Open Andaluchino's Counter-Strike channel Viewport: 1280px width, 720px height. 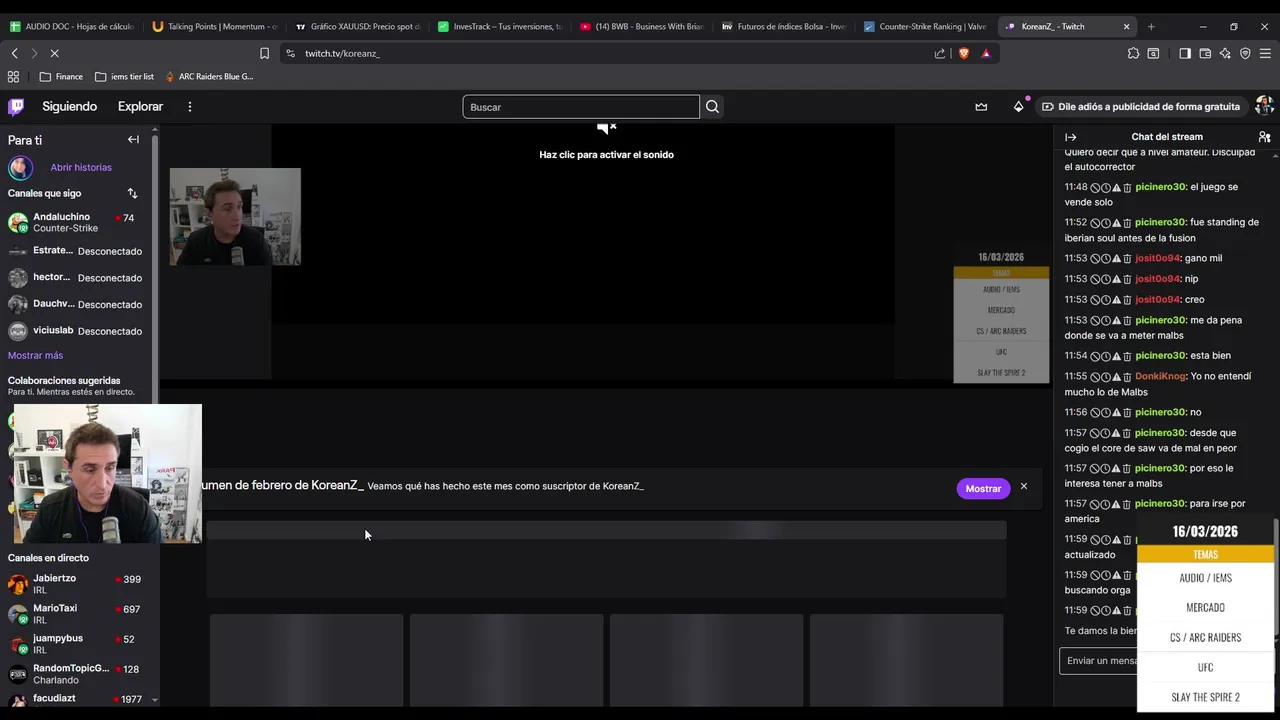78,222
